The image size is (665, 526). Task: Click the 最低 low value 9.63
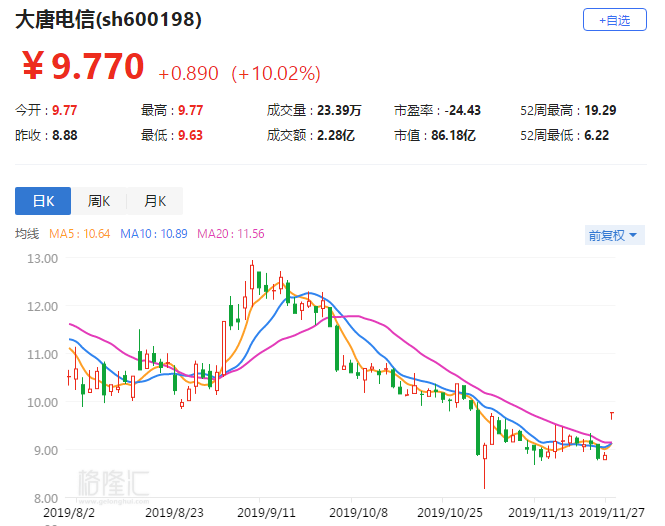coord(190,135)
